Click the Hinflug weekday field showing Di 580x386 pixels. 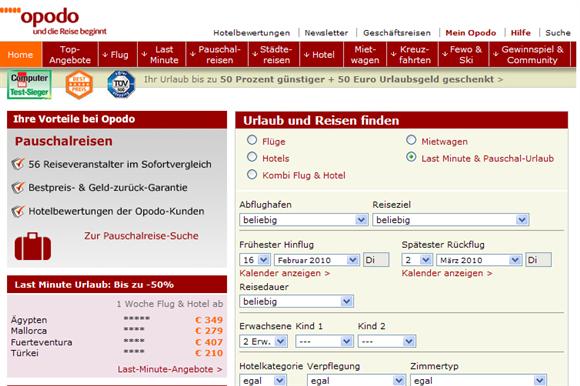(x=376, y=260)
